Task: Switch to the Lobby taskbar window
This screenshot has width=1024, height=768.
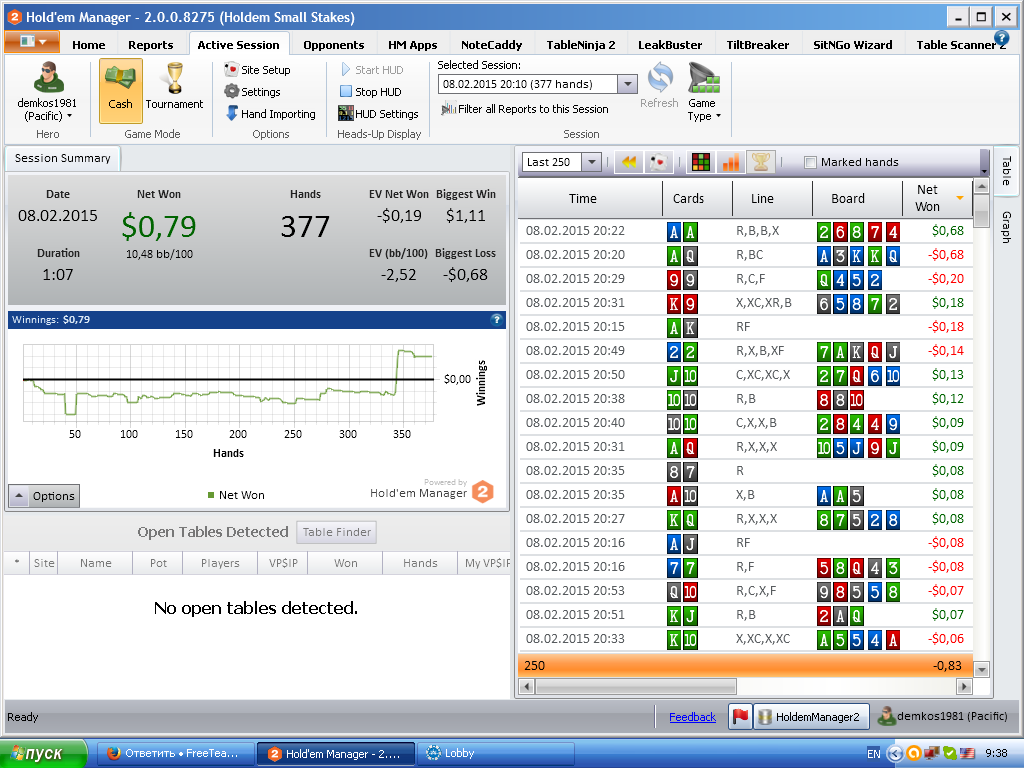Action: 495,754
